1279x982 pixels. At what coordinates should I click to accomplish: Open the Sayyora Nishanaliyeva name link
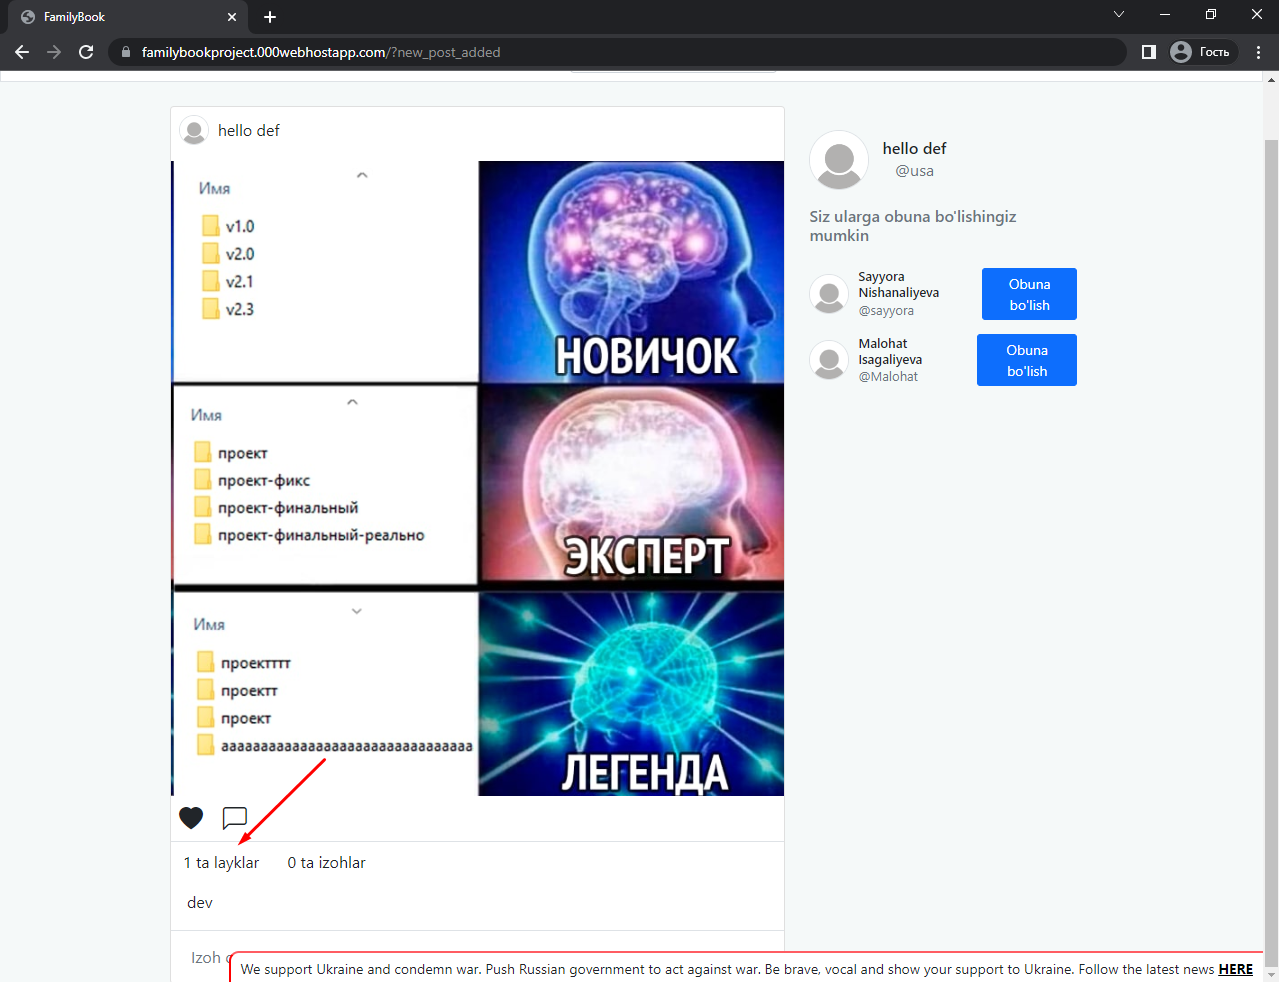[x=898, y=285]
